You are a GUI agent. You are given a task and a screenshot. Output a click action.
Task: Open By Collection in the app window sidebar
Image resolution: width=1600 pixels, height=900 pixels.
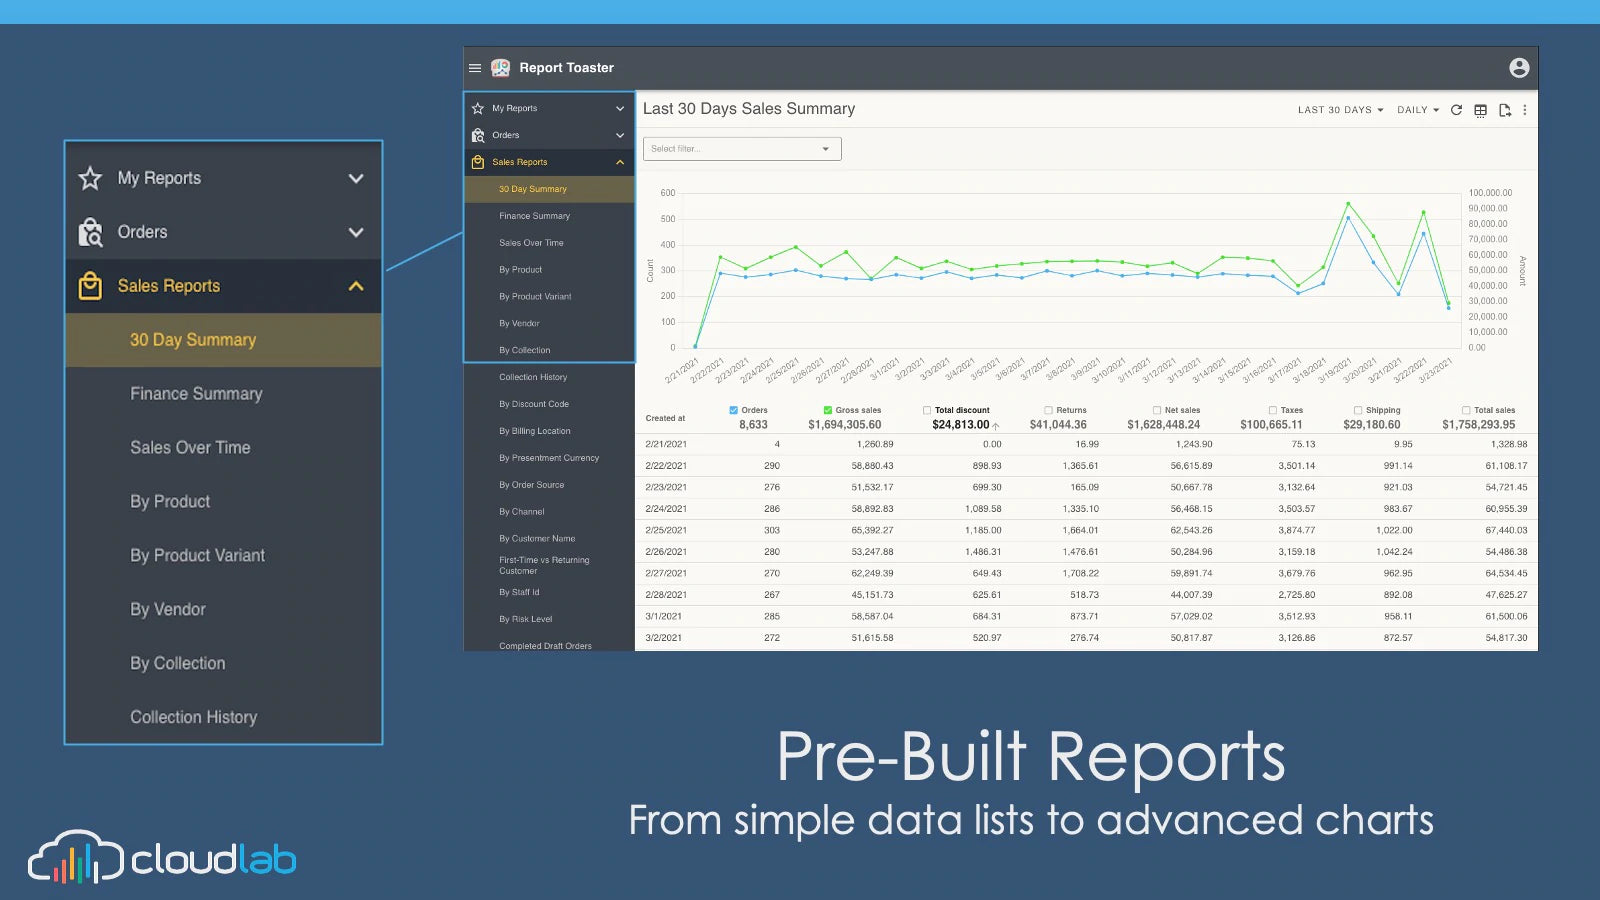pos(549,350)
